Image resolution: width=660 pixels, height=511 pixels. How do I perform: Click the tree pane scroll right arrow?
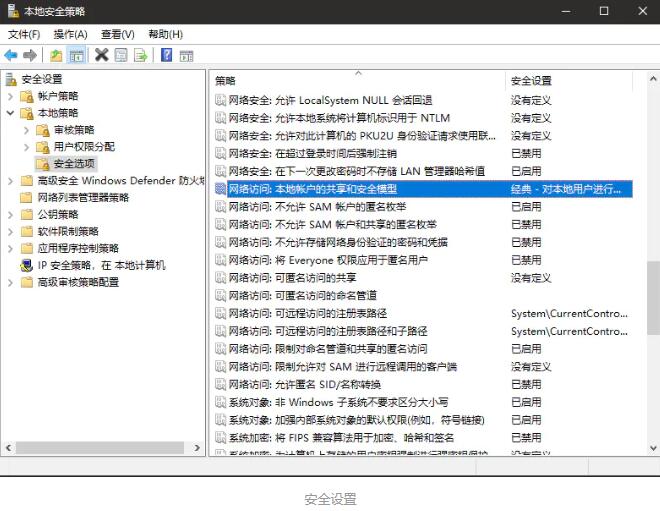(197, 448)
